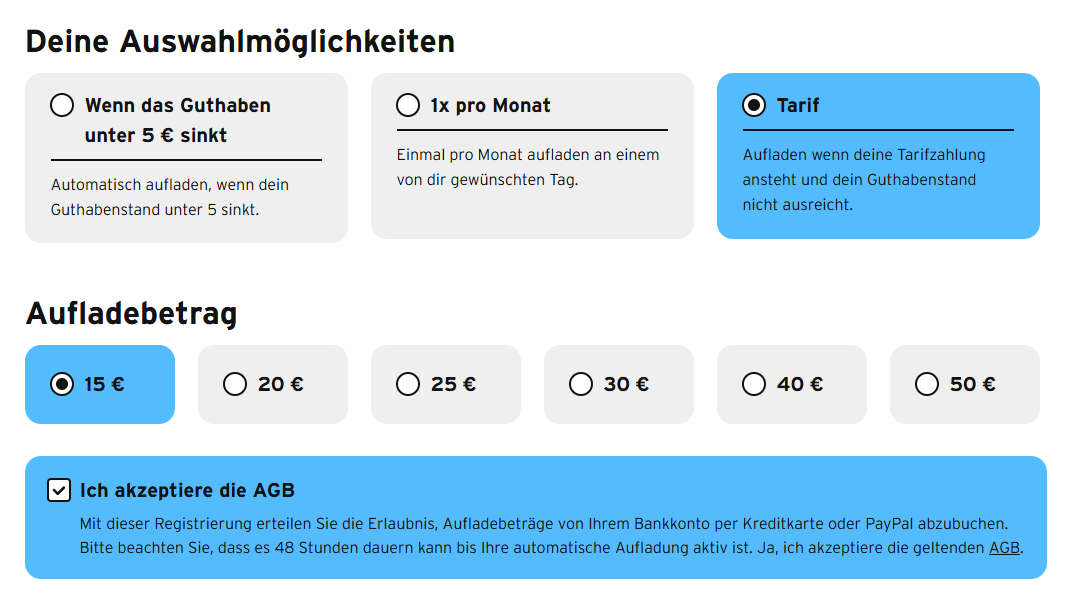Select the 'Wenn das Guthaben unter 5 € sinkt' radio button
This screenshot has height=606, width=1072.
[x=62, y=105]
